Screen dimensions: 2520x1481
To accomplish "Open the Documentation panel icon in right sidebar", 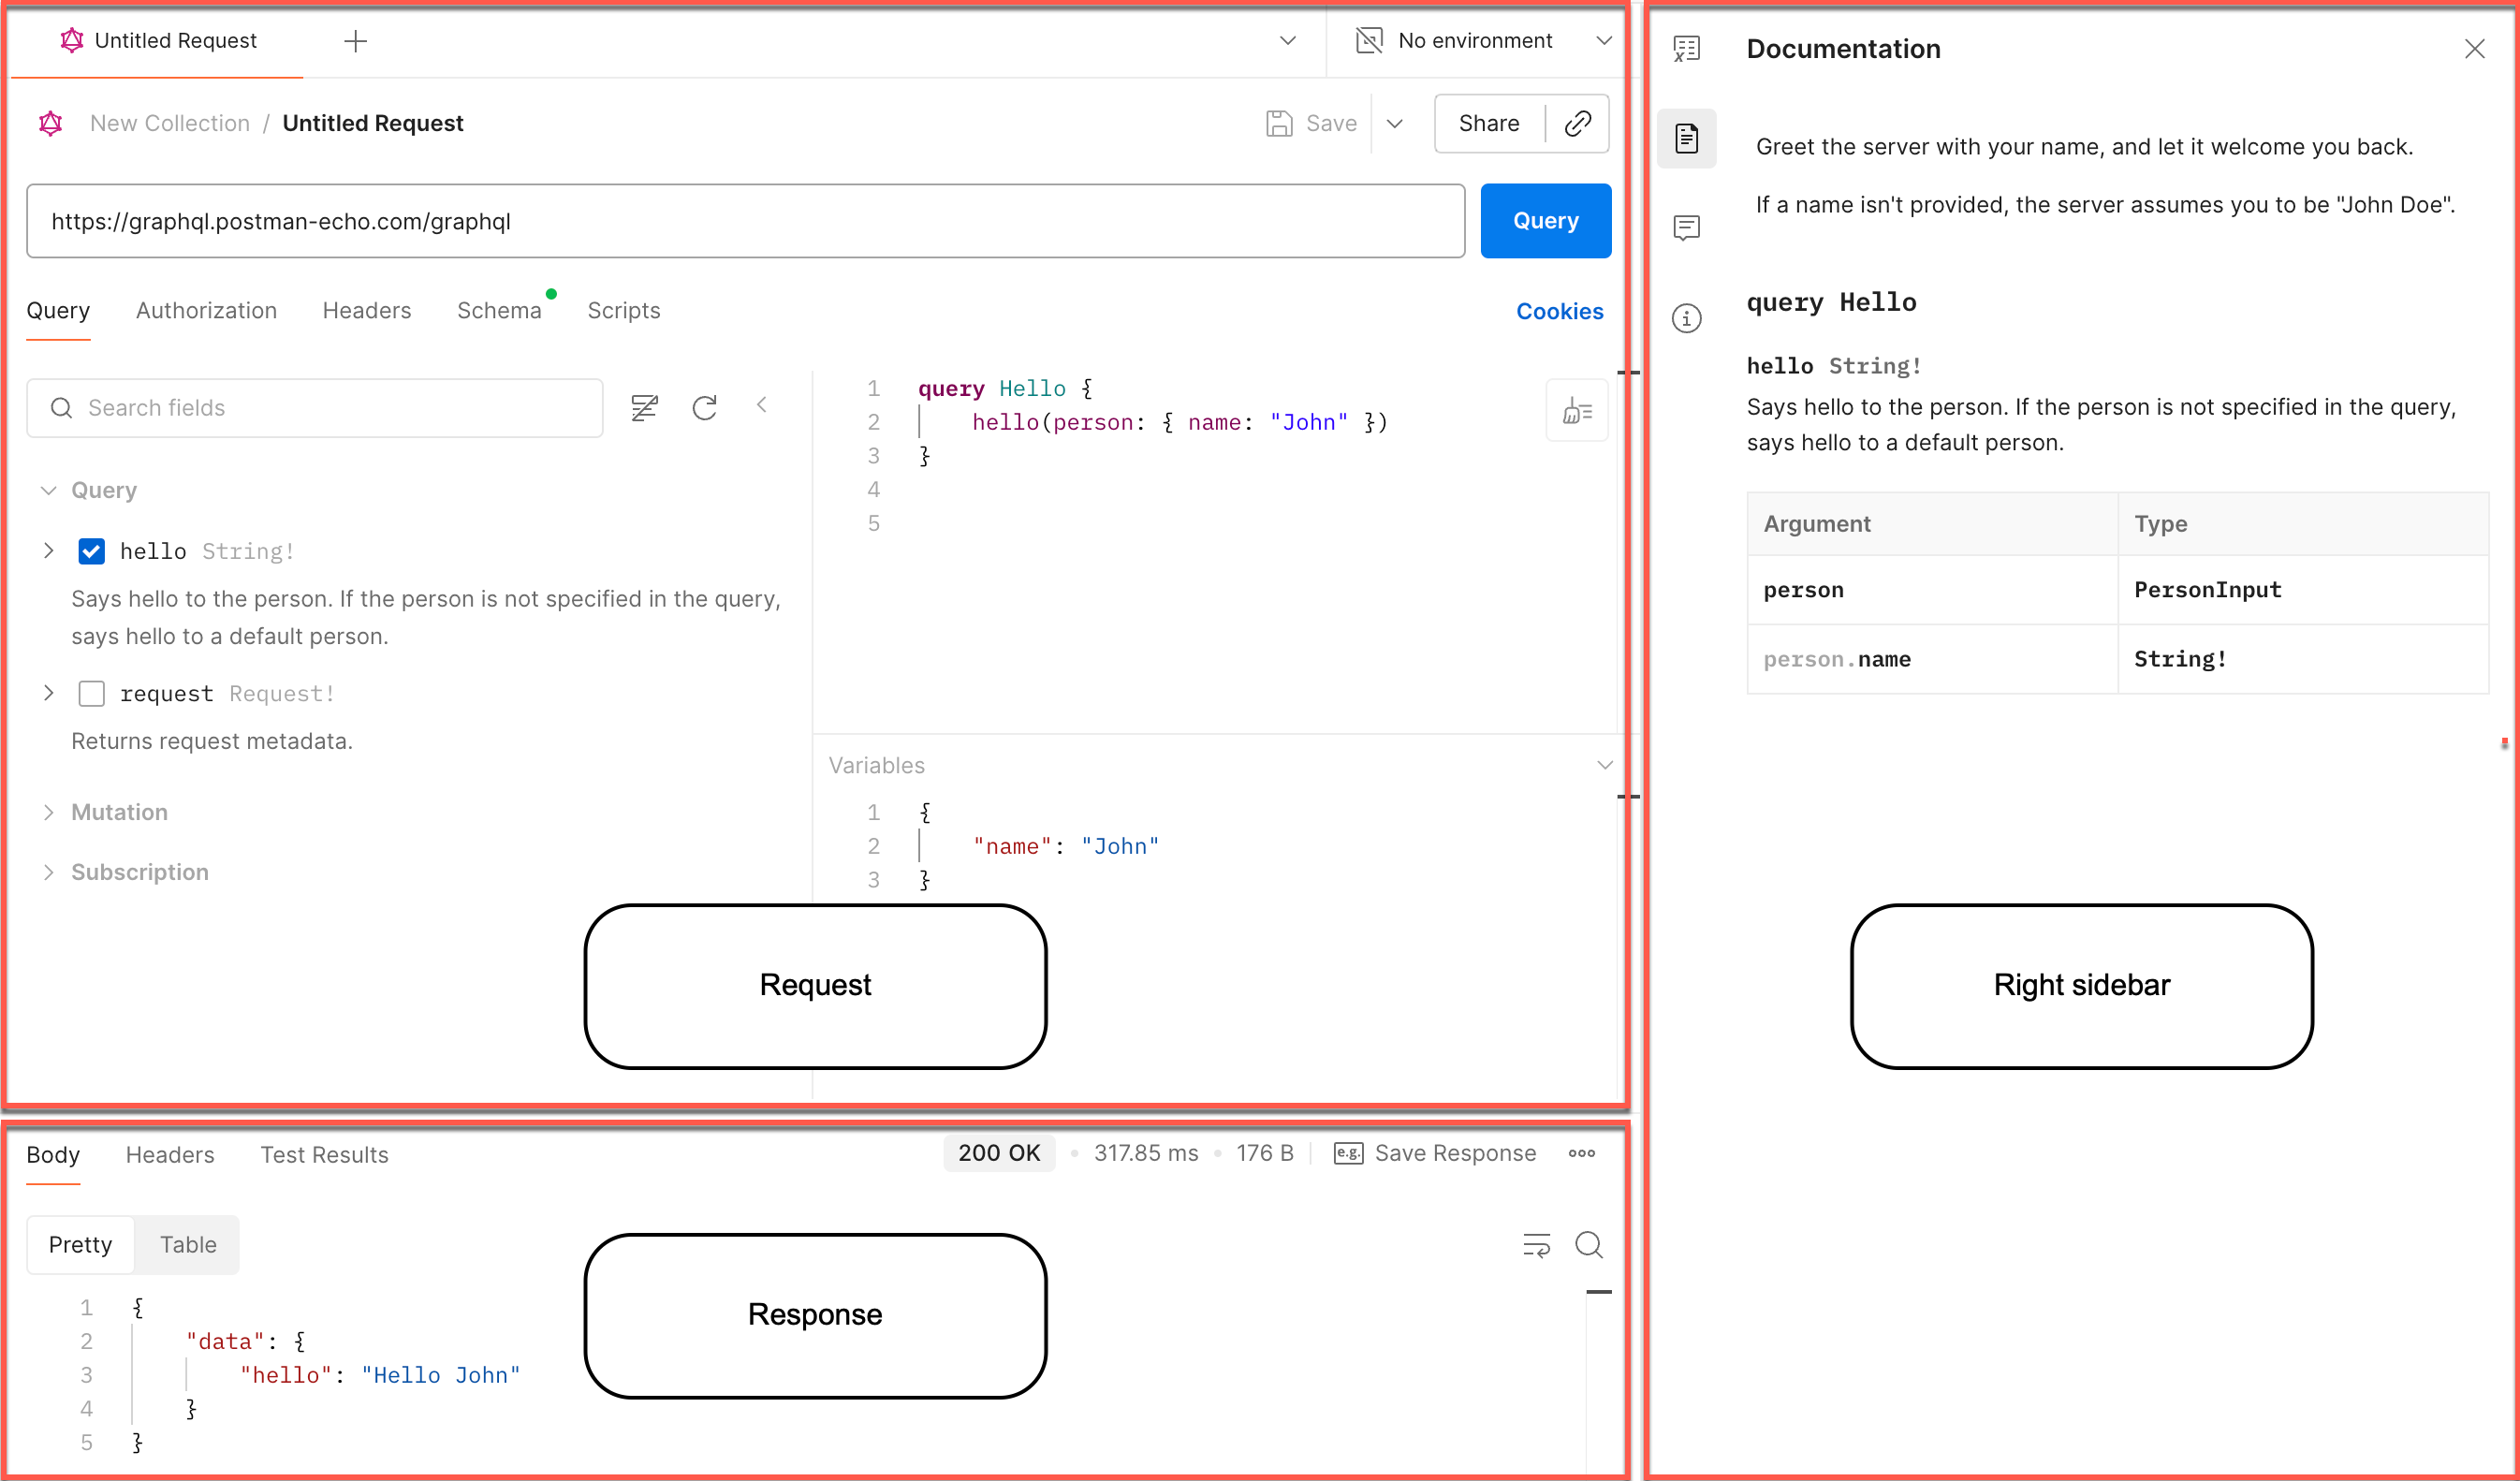I will (1687, 139).
